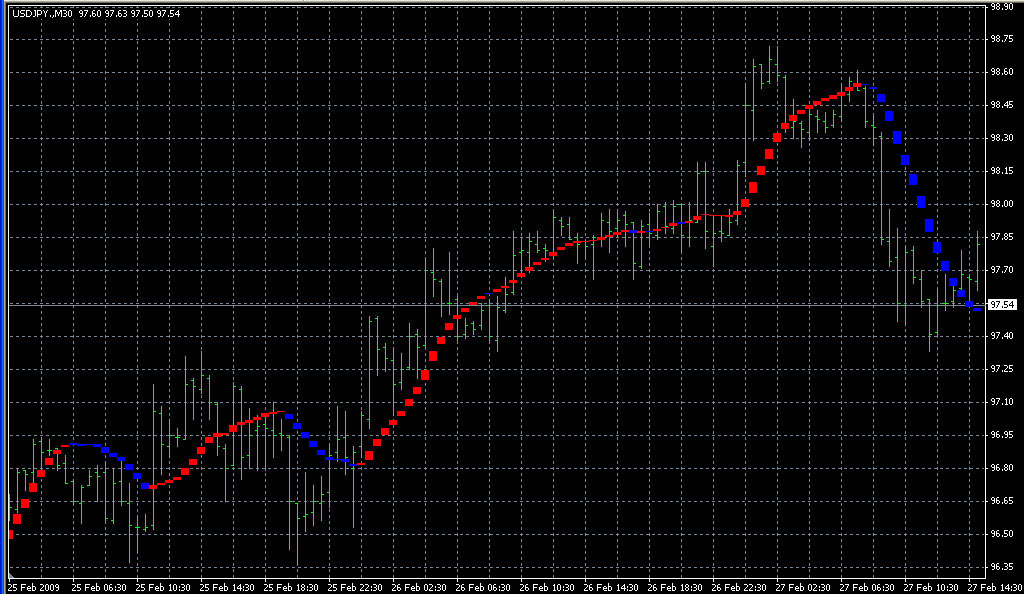This screenshot has width=1024, height=594.
Task: Click the 97.10 price axis label
Action: coord(1002,401)
